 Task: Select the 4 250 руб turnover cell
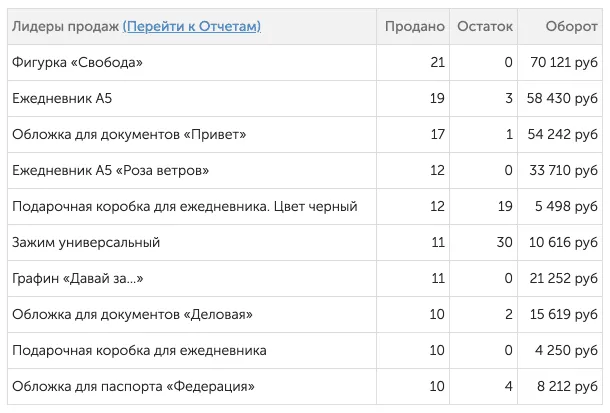[x=566, y=350]
